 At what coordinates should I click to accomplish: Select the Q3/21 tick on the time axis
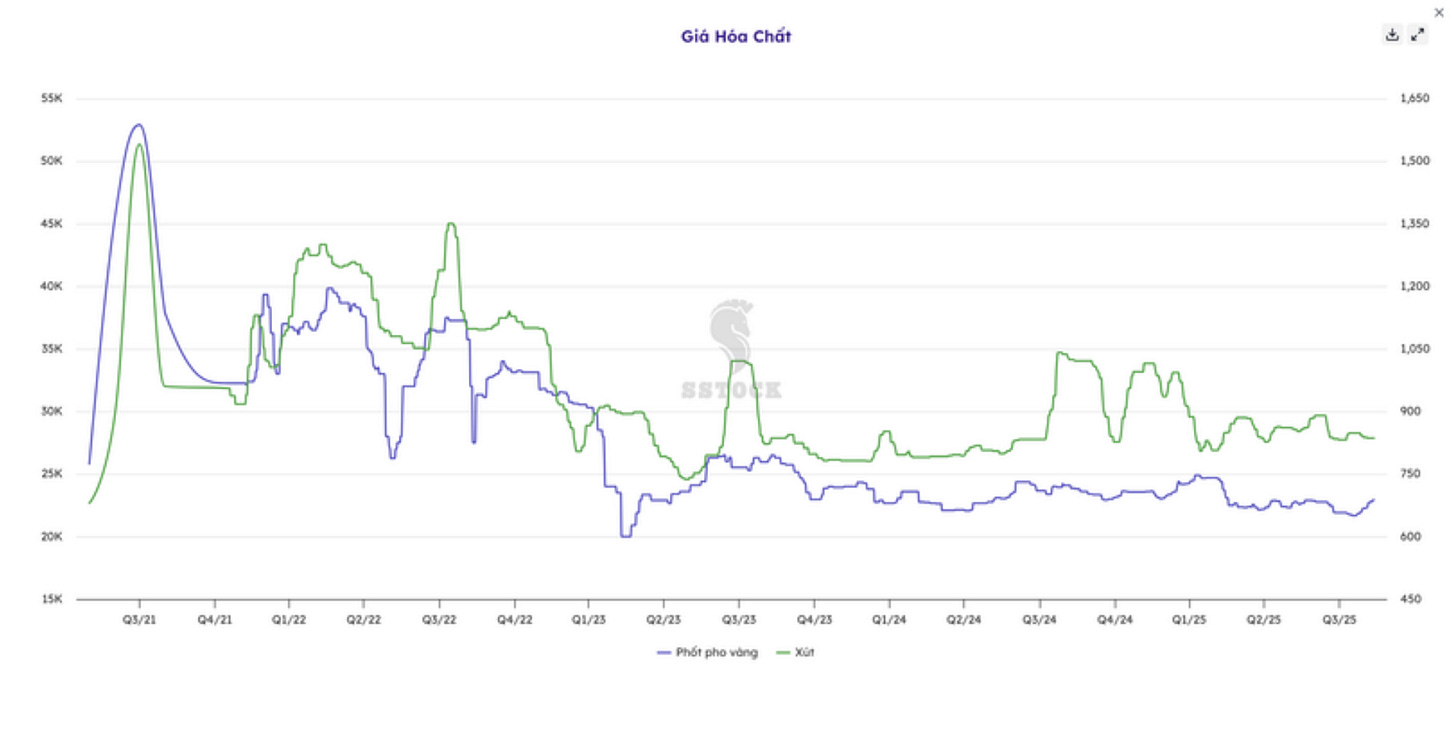(x=139, y=620)
